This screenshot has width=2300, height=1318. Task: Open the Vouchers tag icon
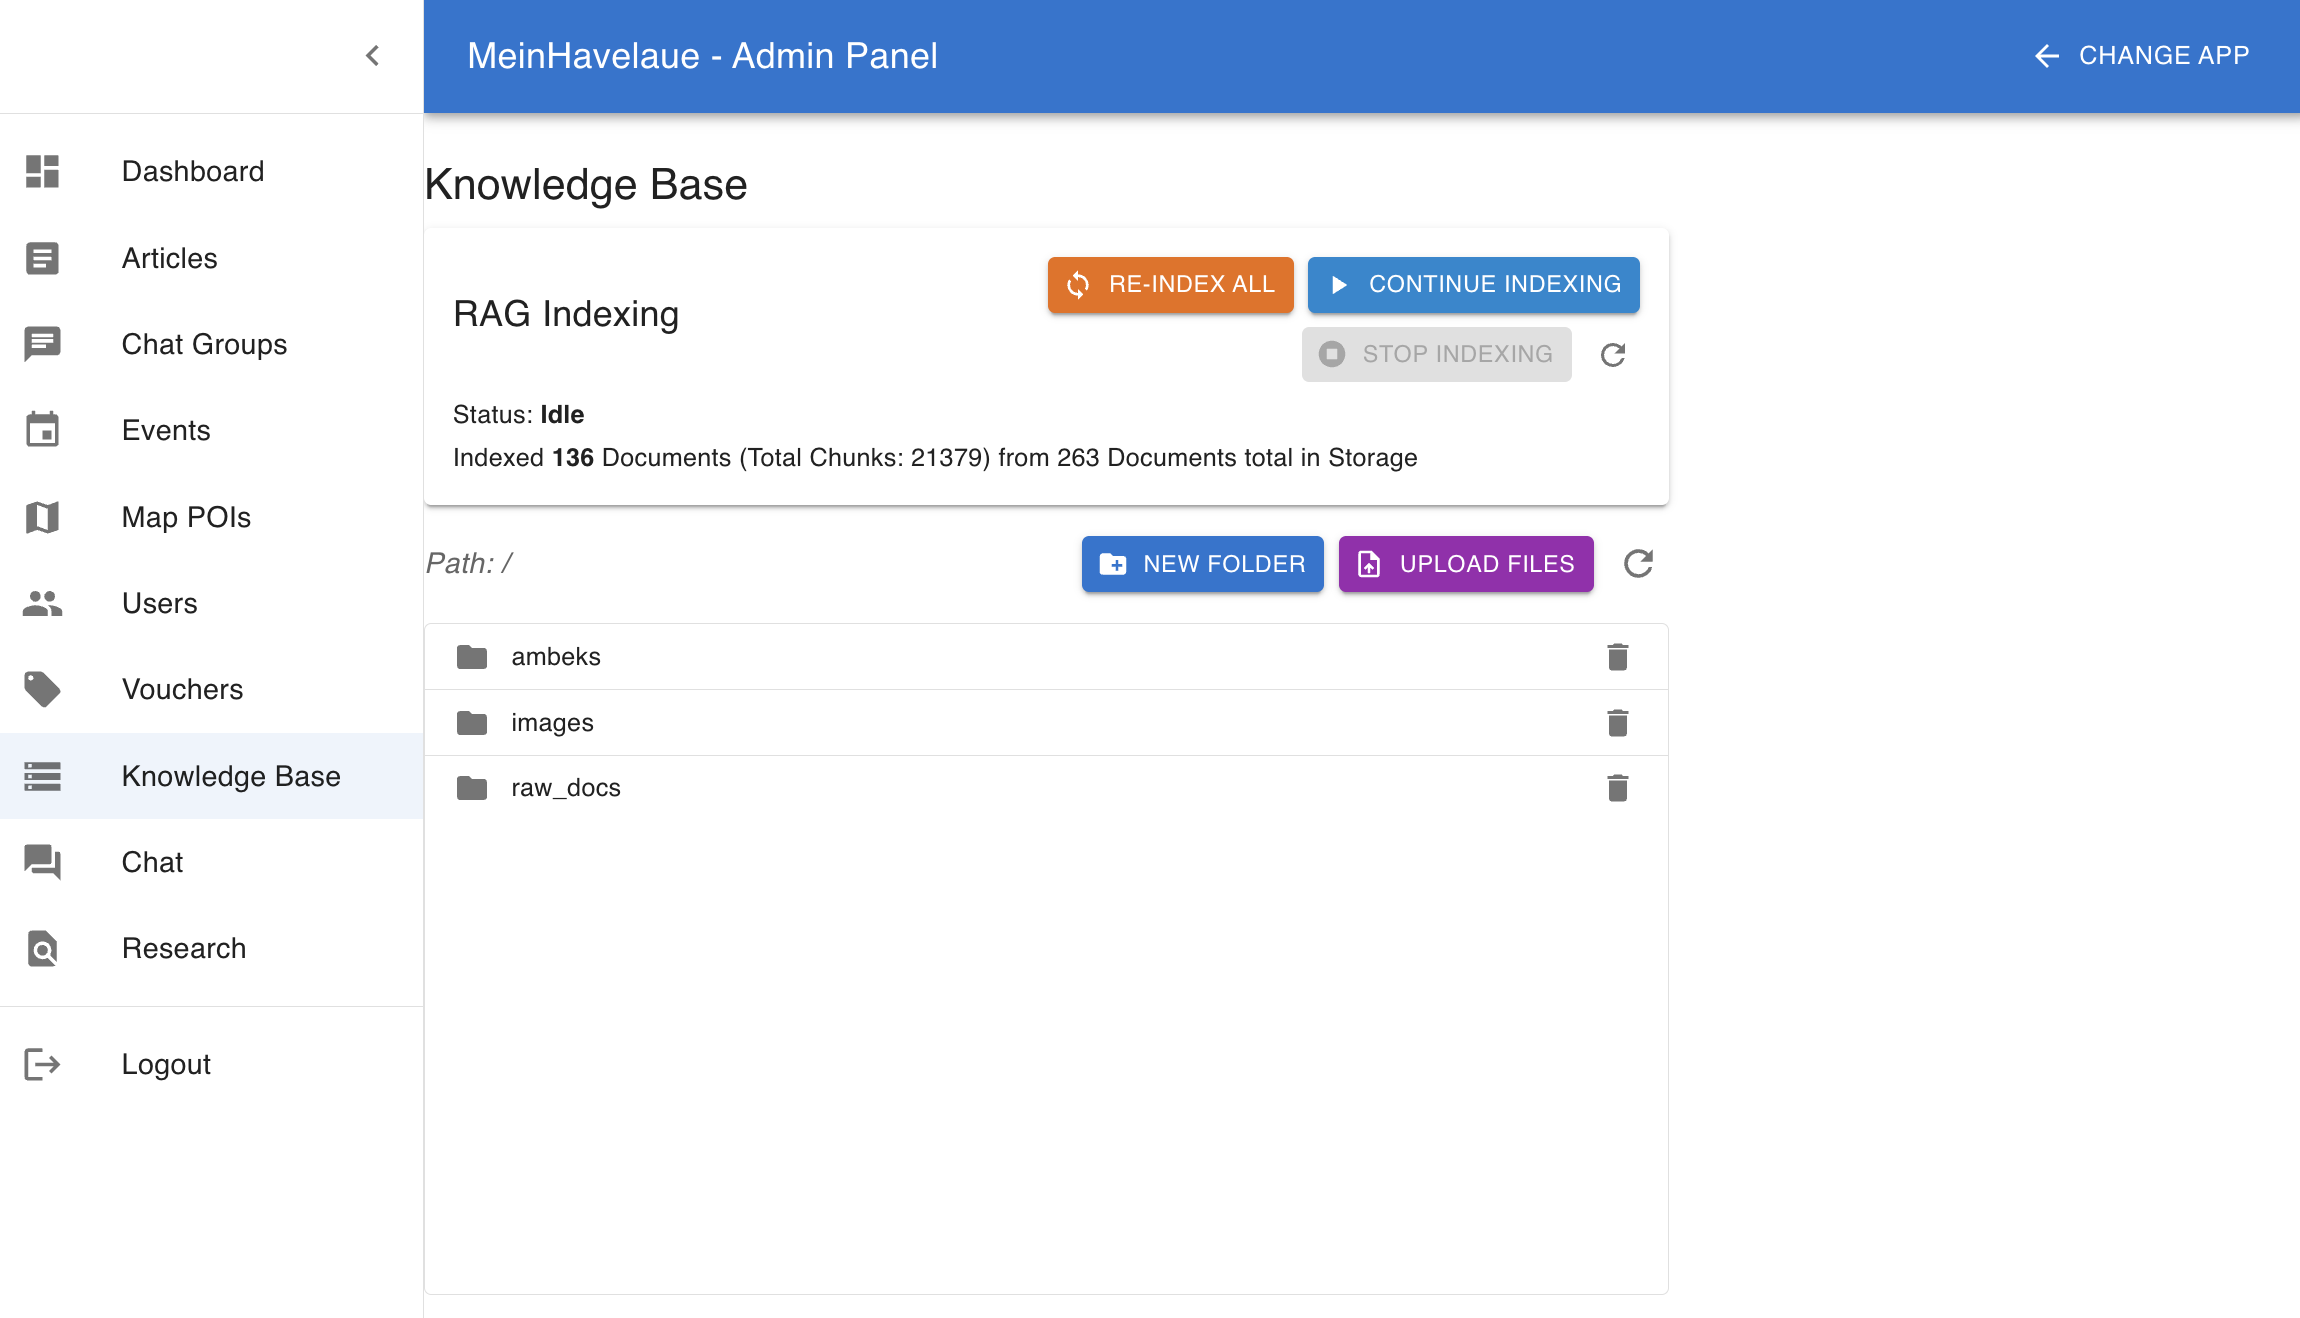tap(42, 689)
